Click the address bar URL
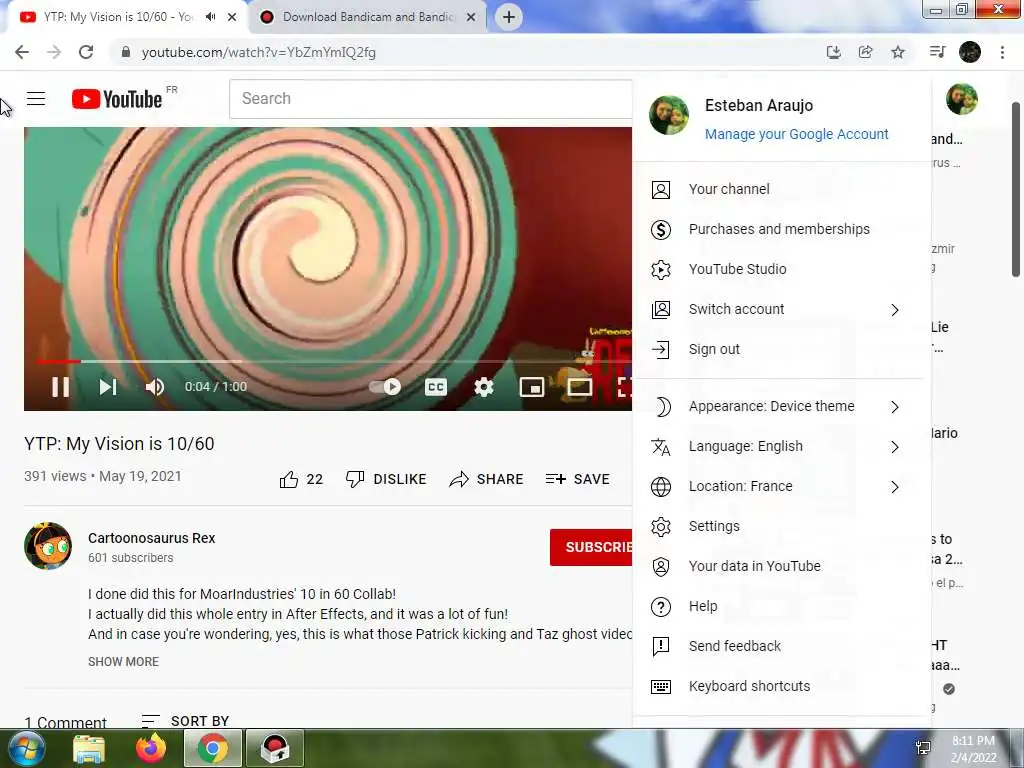The width and height of the screenshot is (1024, 768). pyautogui.click(x=259, y=52)
